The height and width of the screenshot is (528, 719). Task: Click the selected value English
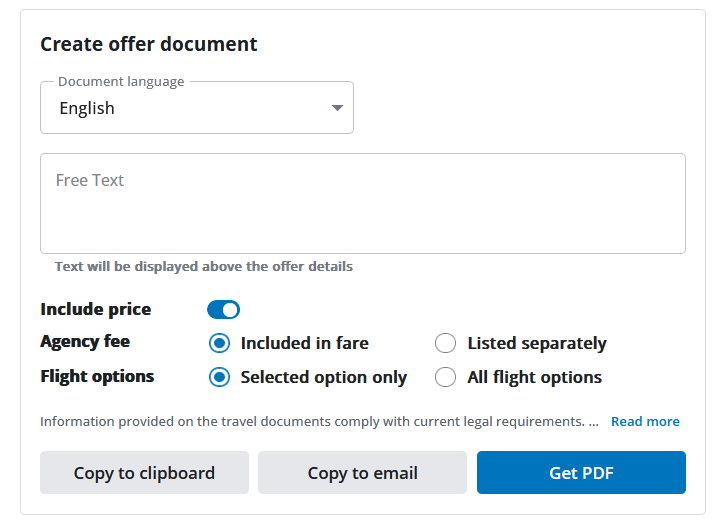pos(87,108)
